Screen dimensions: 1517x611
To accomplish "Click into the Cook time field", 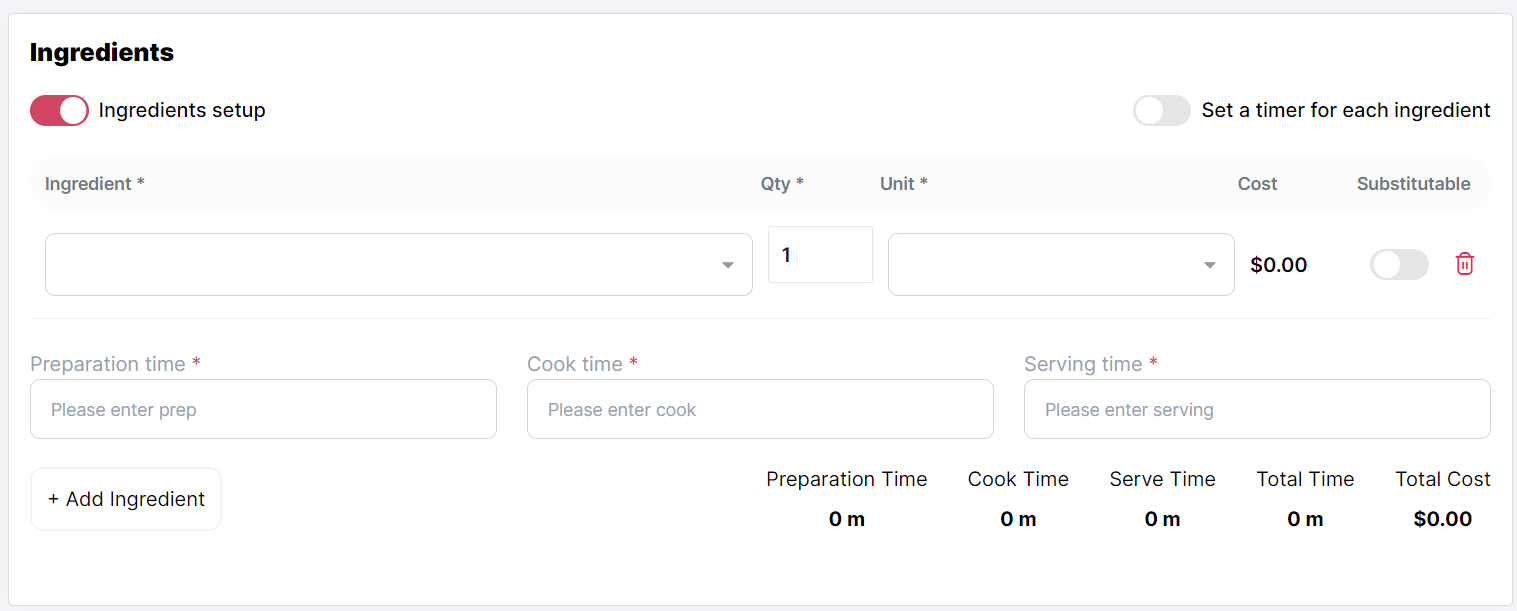I will click(x=759, y=409).
